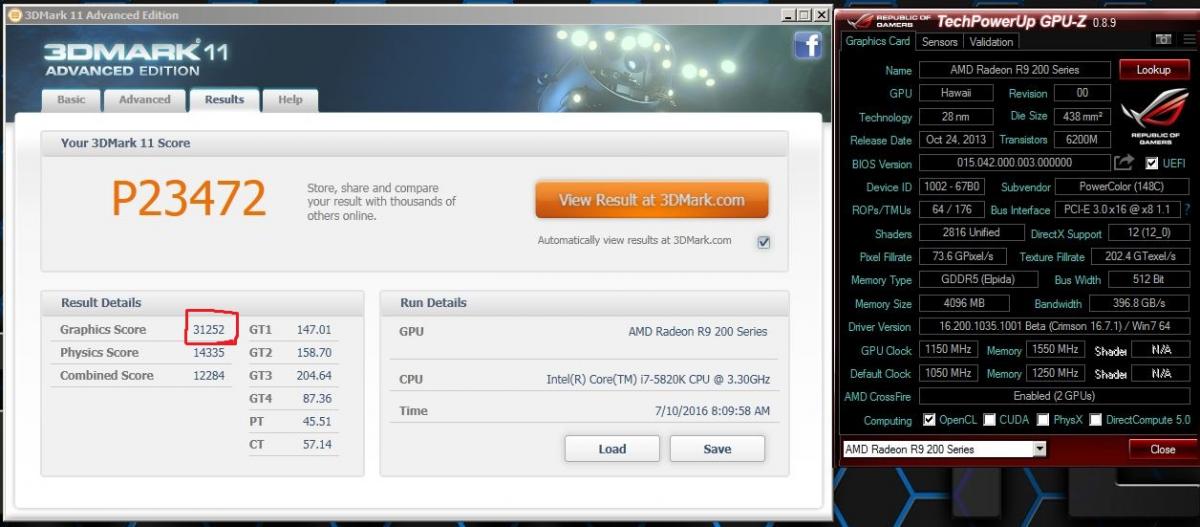The height and width of the screenshot is (527, 1200).
Task: Expand the AMD Radeon R9 200 Series dropdown
Action: [x=1040, y=449]
